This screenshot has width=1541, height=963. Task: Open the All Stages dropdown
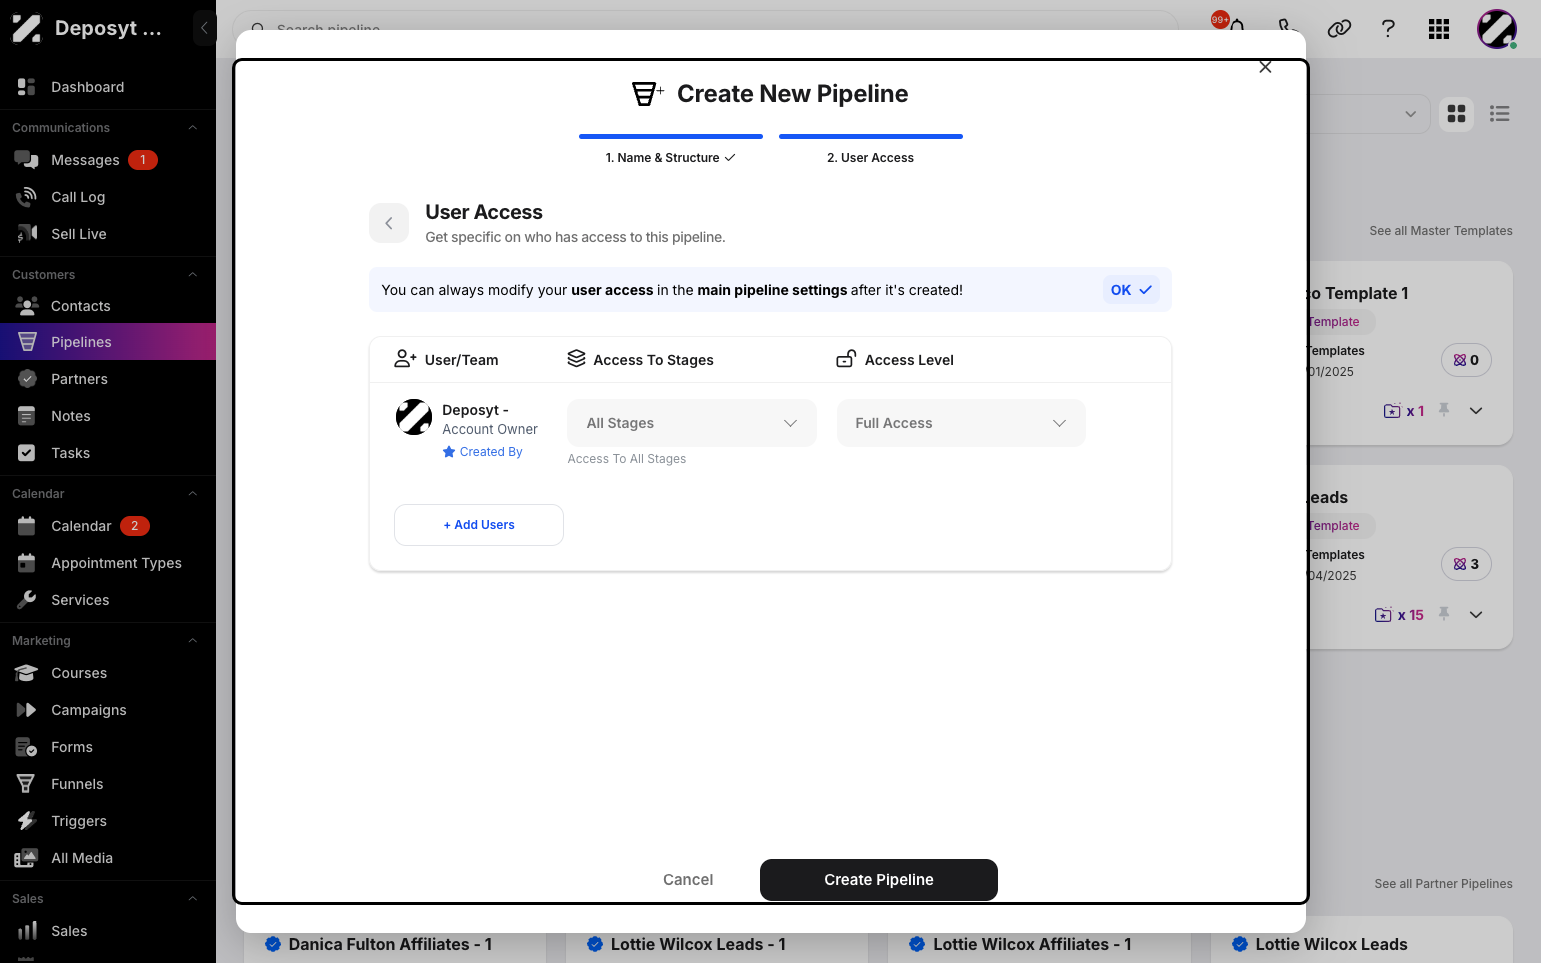pyautogui.click(x=692, y=423)
